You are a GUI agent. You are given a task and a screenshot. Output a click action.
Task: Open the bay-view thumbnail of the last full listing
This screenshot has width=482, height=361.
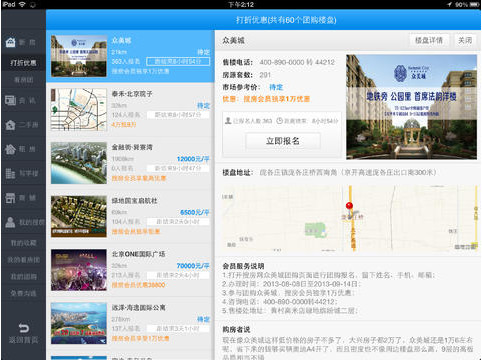[x=79, y=323]
